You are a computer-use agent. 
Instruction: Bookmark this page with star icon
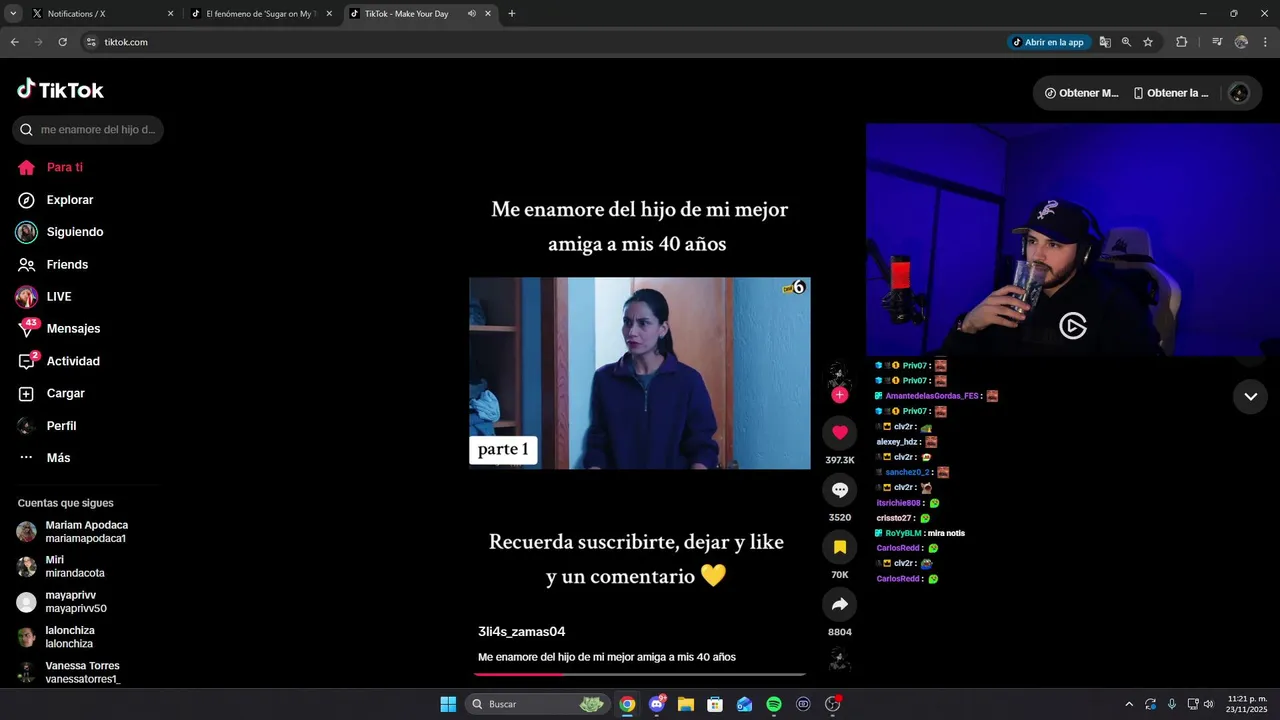(1148, 42)
